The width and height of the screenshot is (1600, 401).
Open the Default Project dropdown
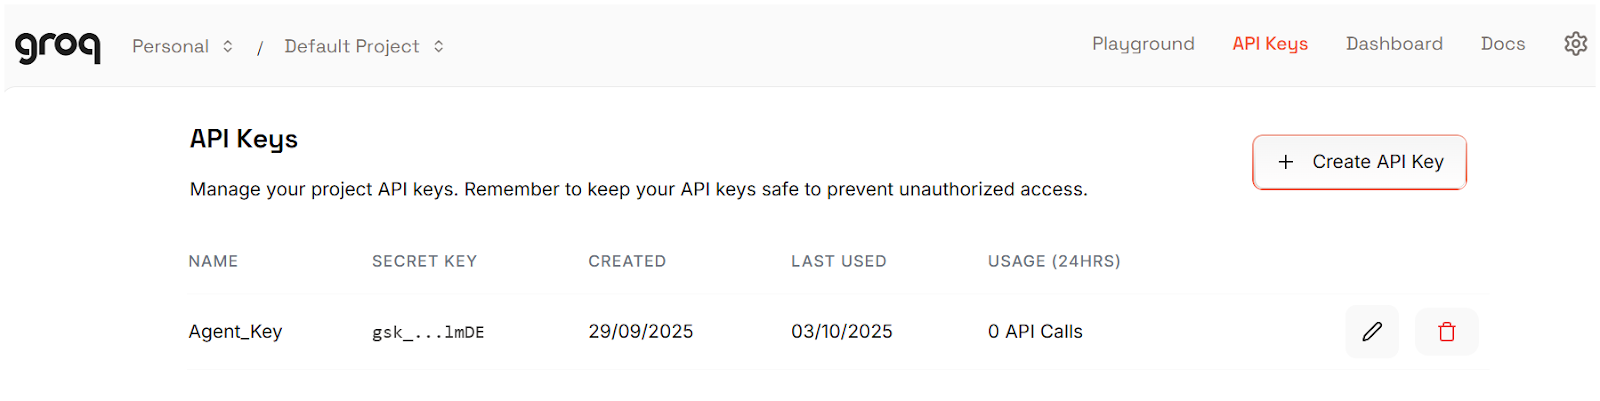pos(352,46)
